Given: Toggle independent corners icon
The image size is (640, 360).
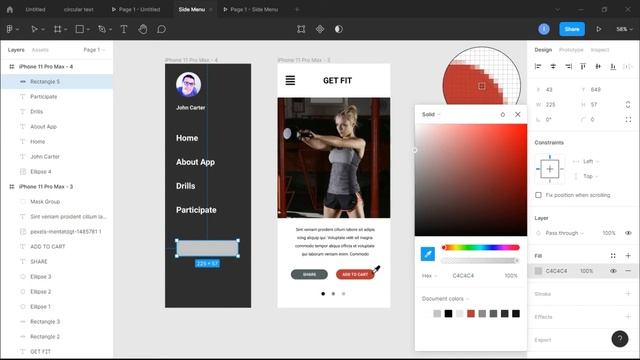Looking at the screenshot, I should pyautogui.click(x=628, y=120).
